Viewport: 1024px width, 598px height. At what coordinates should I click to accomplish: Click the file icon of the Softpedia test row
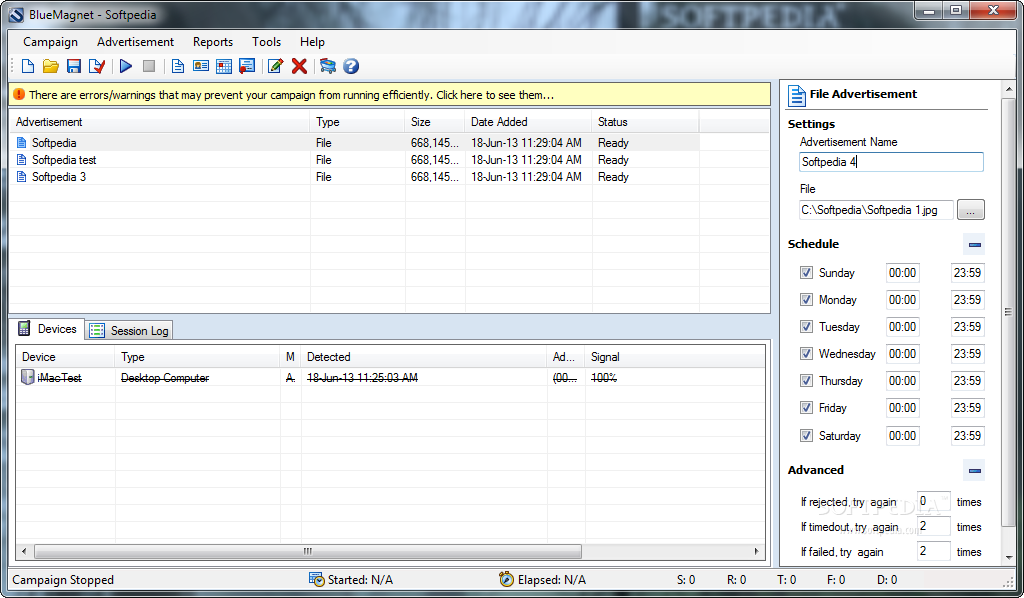[x=22, y=160]
